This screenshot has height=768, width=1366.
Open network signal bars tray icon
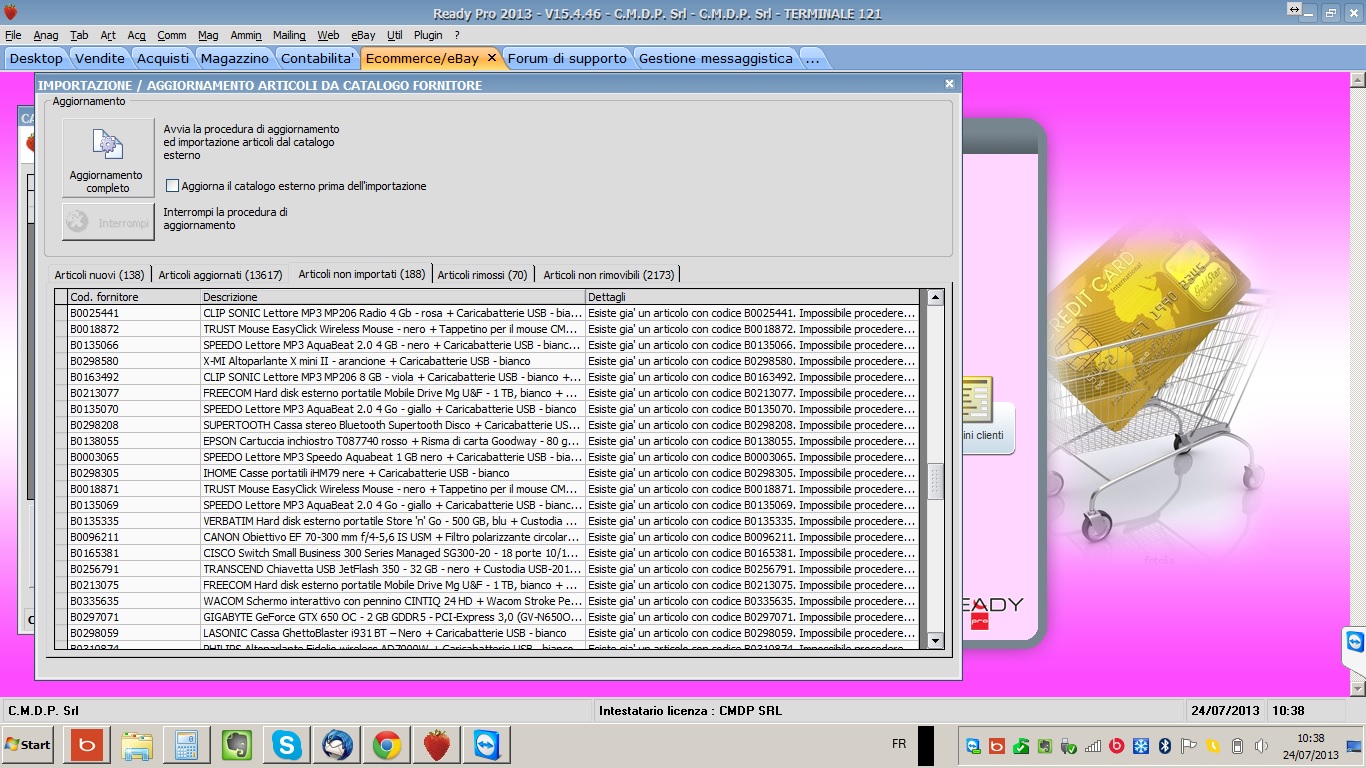click(x=1093, y=746)
